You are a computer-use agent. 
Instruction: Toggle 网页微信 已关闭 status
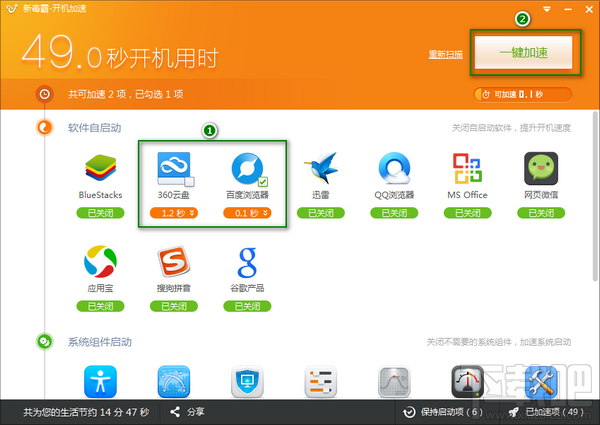pos(541,213)
